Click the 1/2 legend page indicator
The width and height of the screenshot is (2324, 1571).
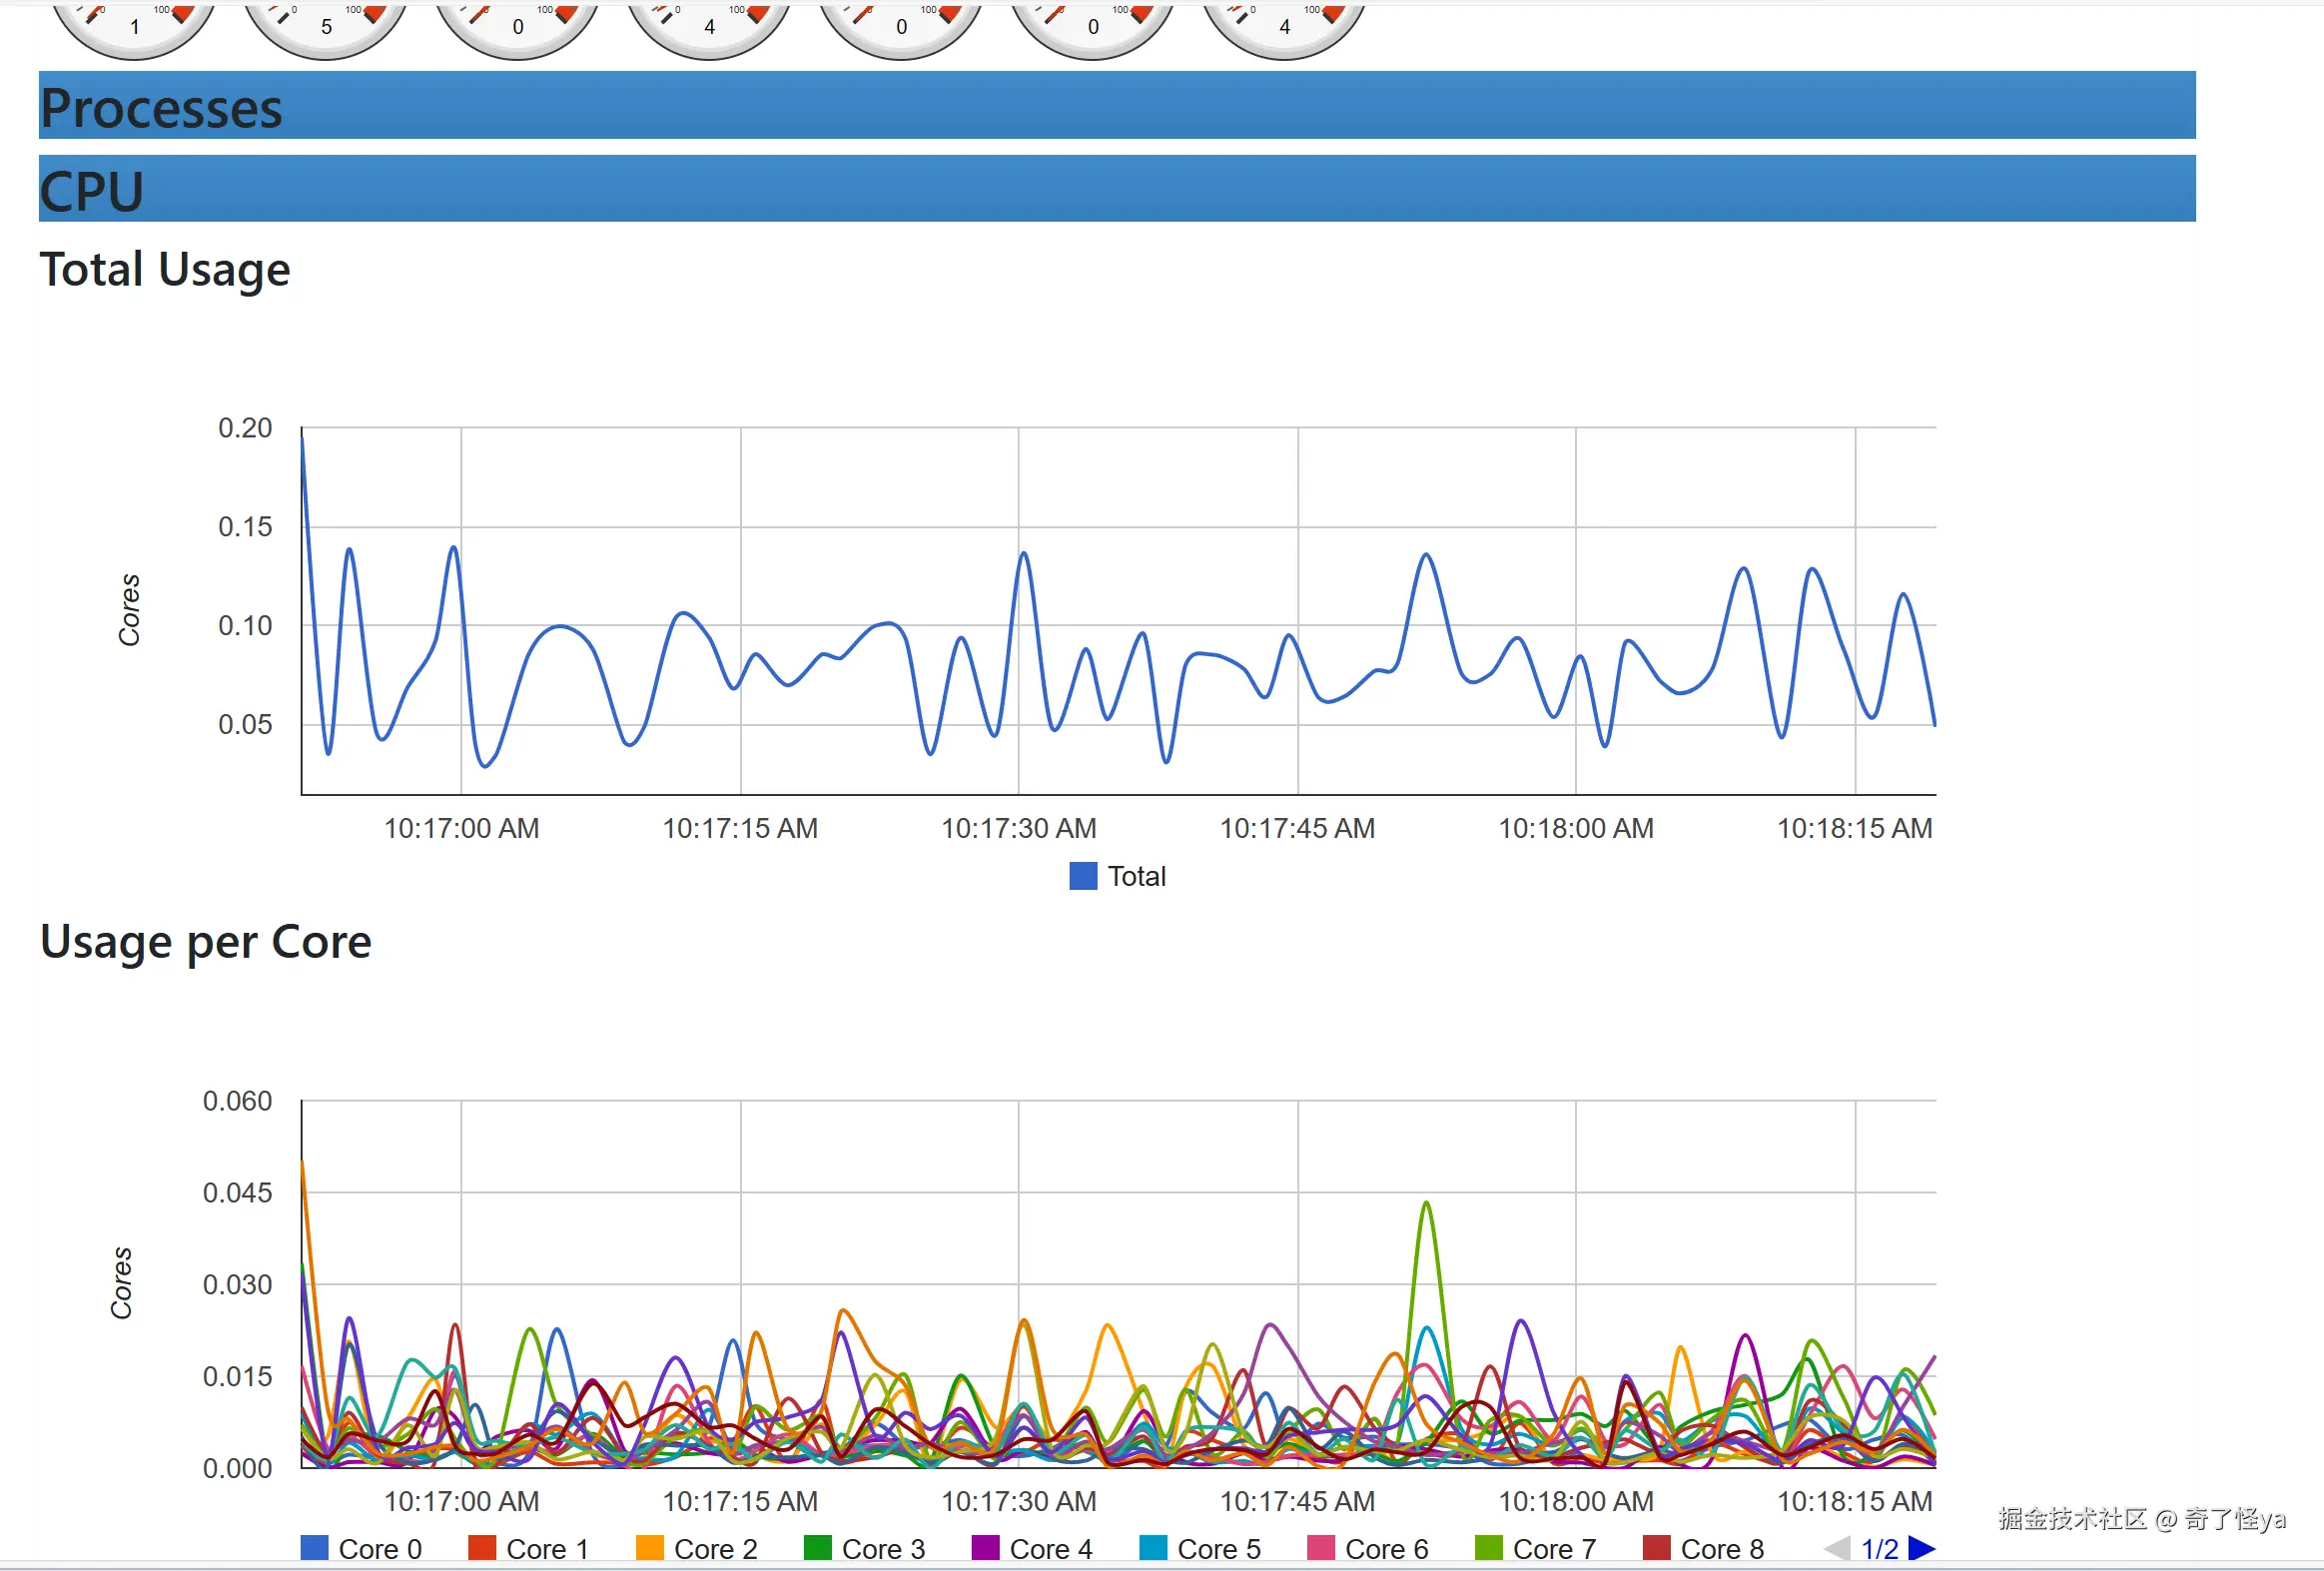(1879, 1549)
